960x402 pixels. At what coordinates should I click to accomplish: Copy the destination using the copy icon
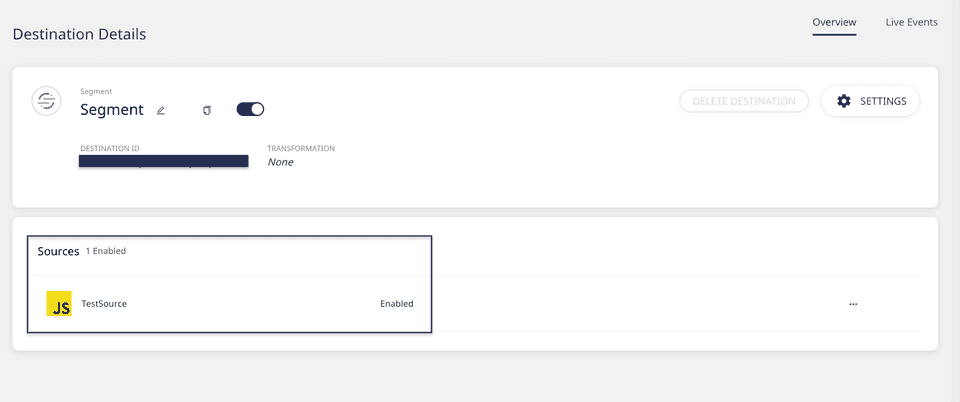207,110
